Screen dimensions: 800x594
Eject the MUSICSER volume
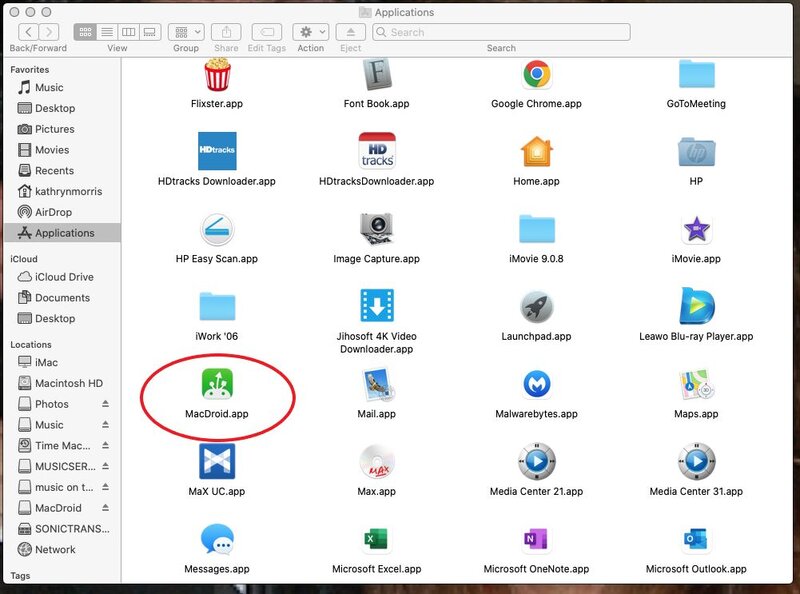[x=105, y=466]
